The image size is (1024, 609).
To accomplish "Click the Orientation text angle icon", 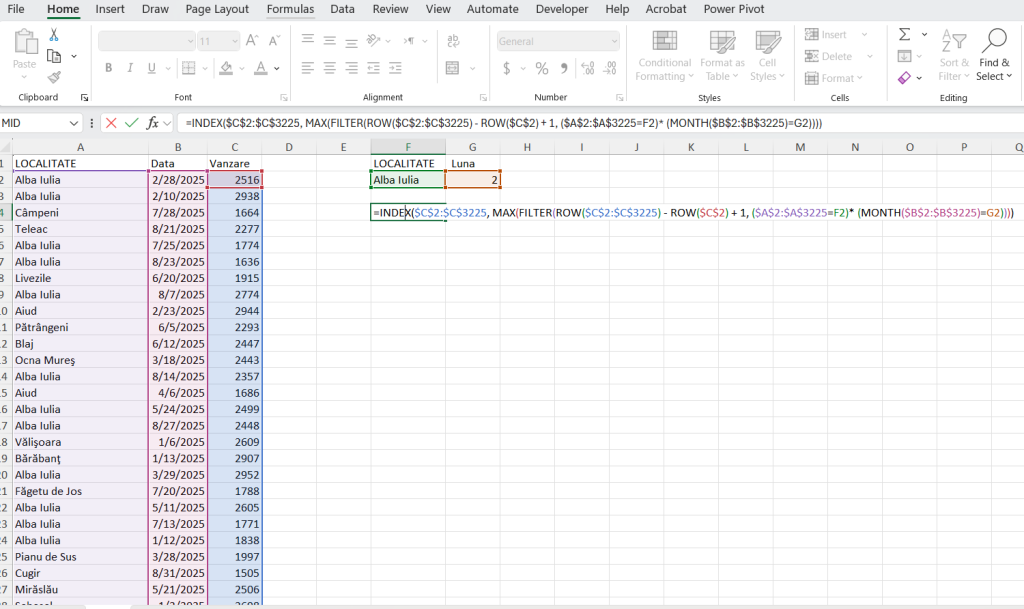I will (x=374, y=40).
